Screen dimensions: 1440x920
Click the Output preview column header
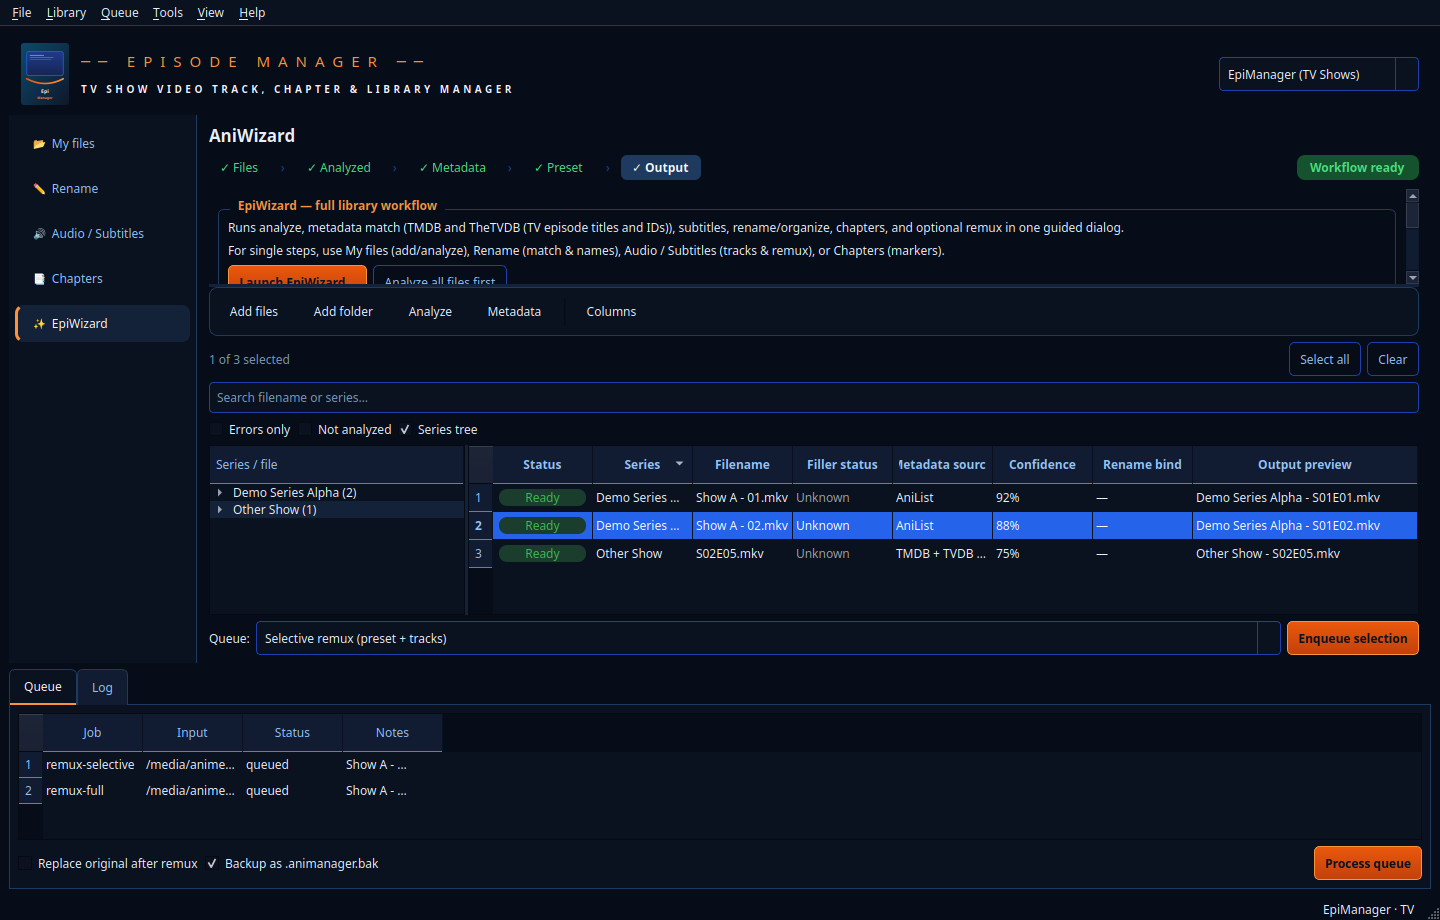[x=1305, y=465]
